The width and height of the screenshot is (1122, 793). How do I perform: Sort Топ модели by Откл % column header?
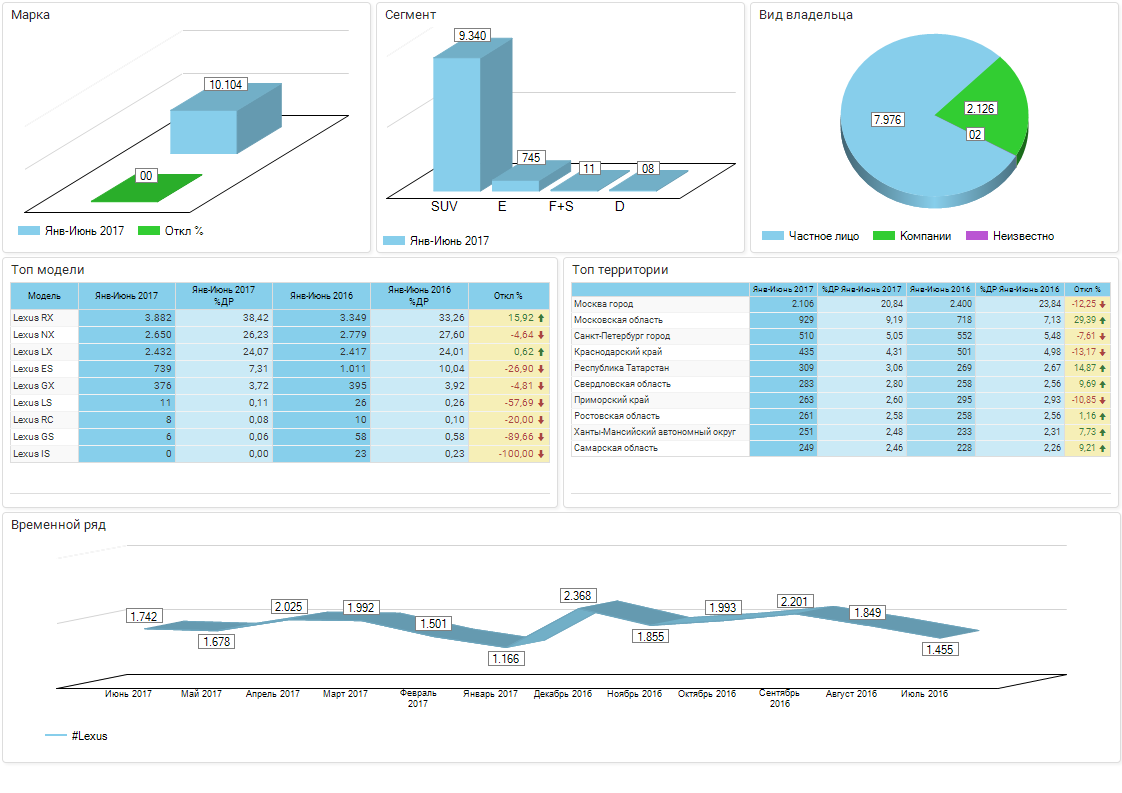click(x=508, y=296)
